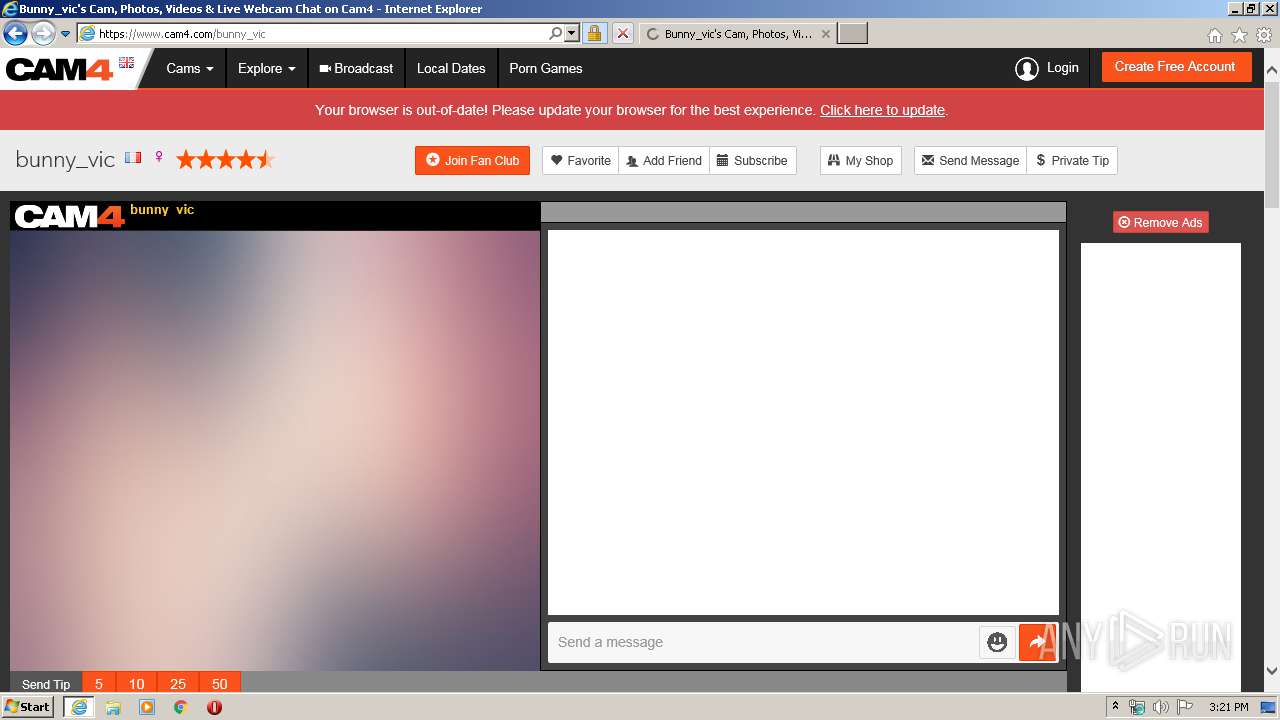Click the bunny_vic profile name heading

[65, 160]
